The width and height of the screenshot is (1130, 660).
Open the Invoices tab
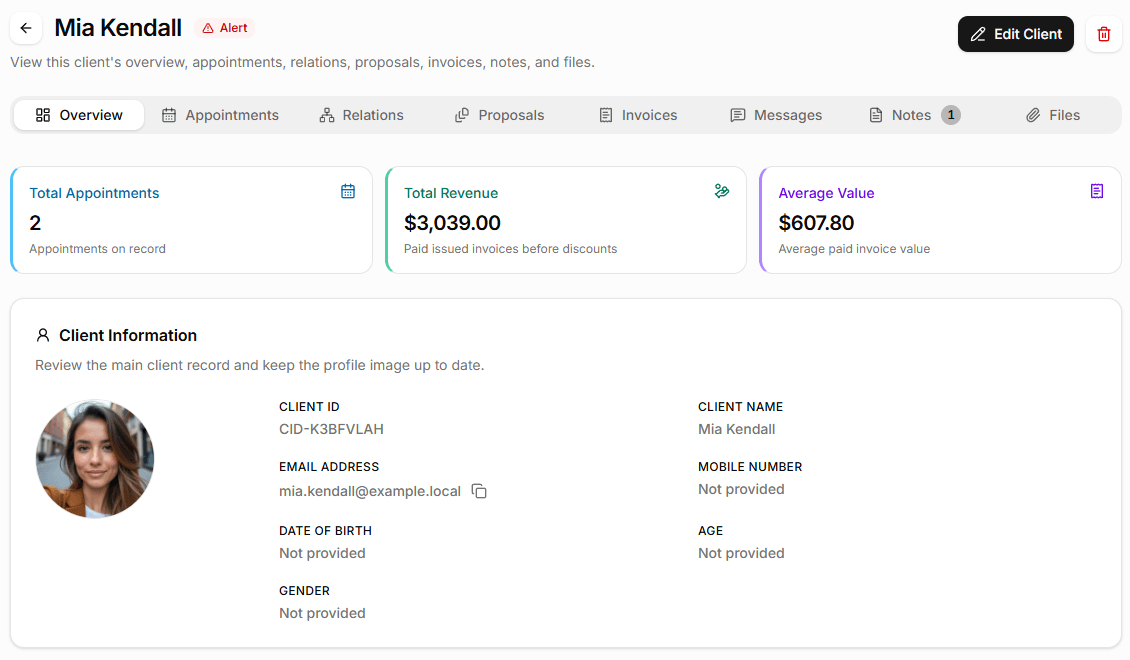(x=638, y=115)
